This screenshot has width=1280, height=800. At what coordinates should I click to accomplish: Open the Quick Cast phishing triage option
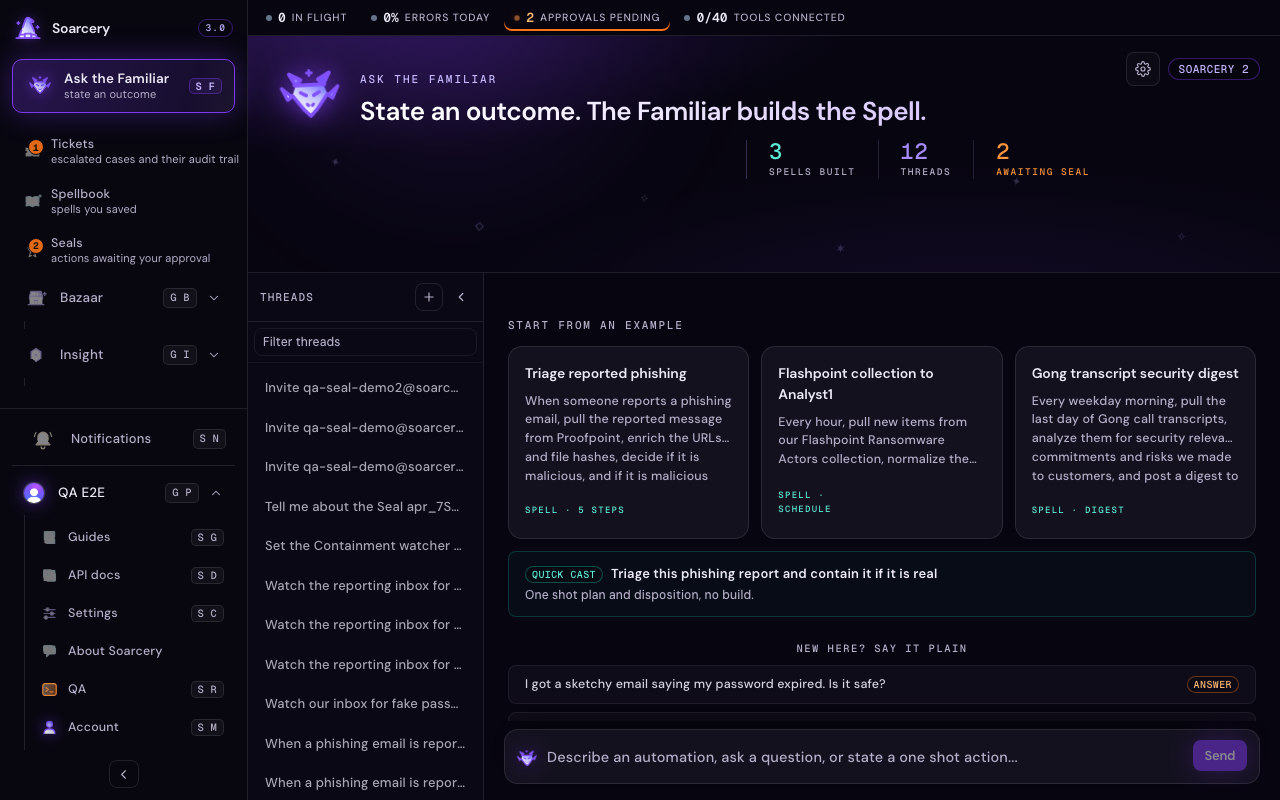[881, 584]
